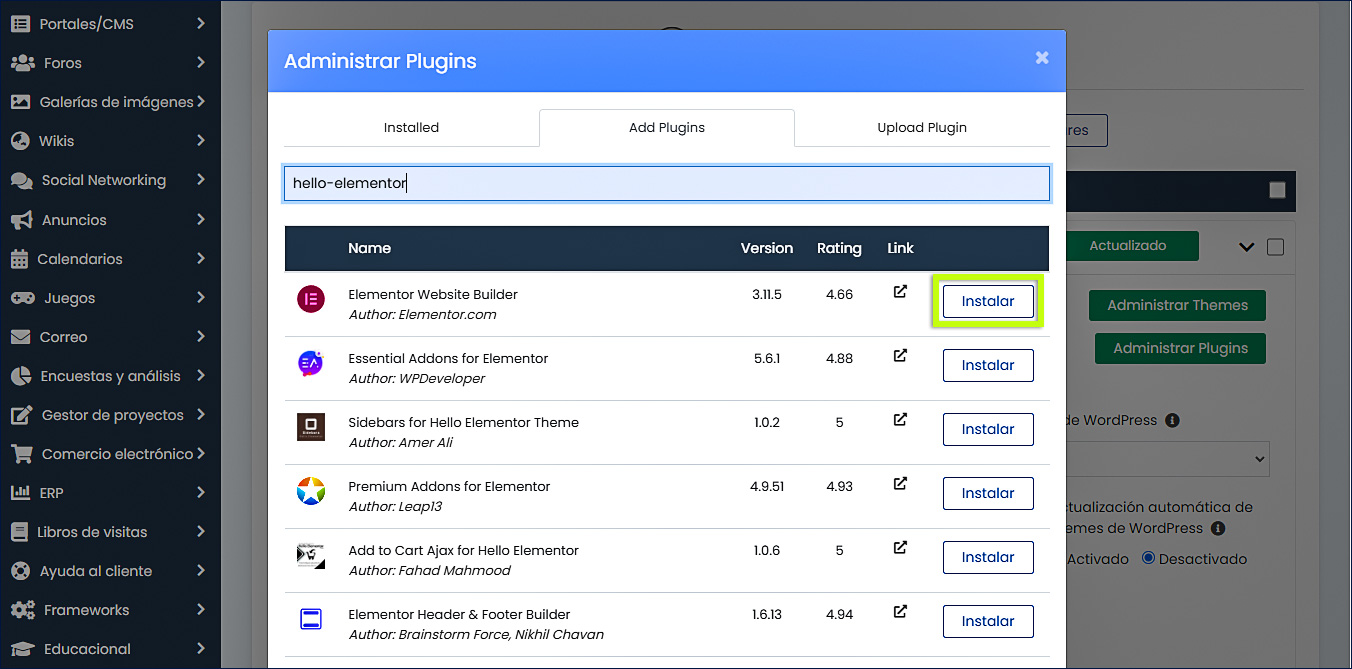
Task: Click the Administrar Themes button
Action: (1177, 305)
